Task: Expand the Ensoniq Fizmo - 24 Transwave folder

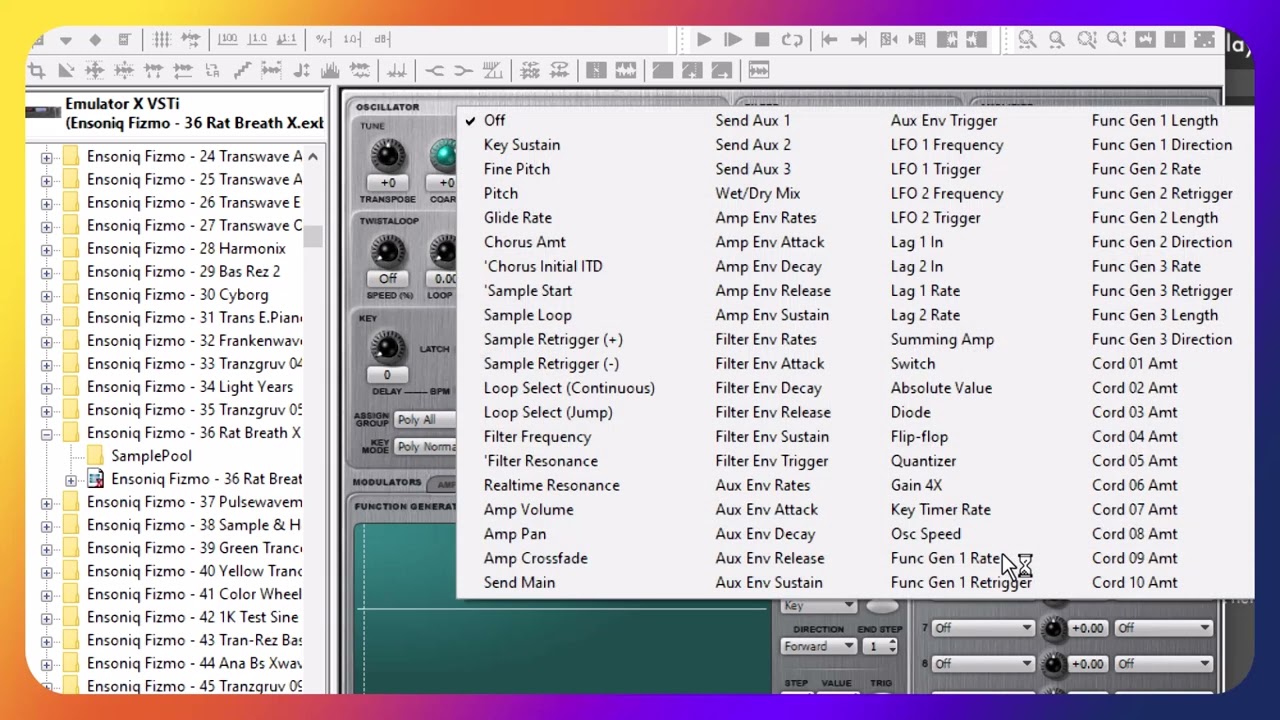Action: (x=46, y=157)
